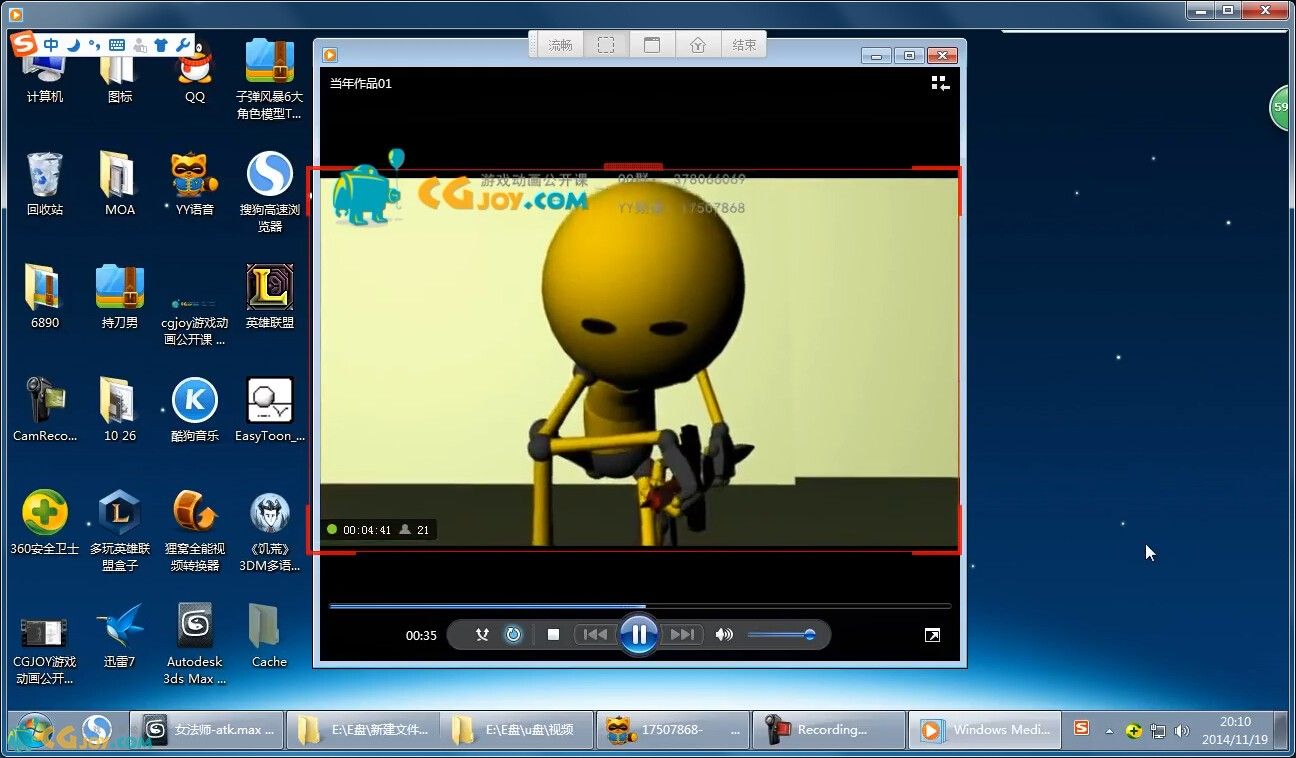The width and height of the screenshot is (1296, 758).
Task: Toggle repeat mode in Media Player
Action: [x=513, y=635]
